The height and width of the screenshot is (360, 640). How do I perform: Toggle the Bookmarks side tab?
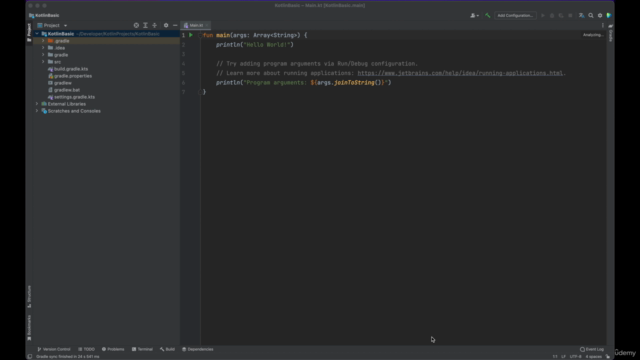(29, 328)
